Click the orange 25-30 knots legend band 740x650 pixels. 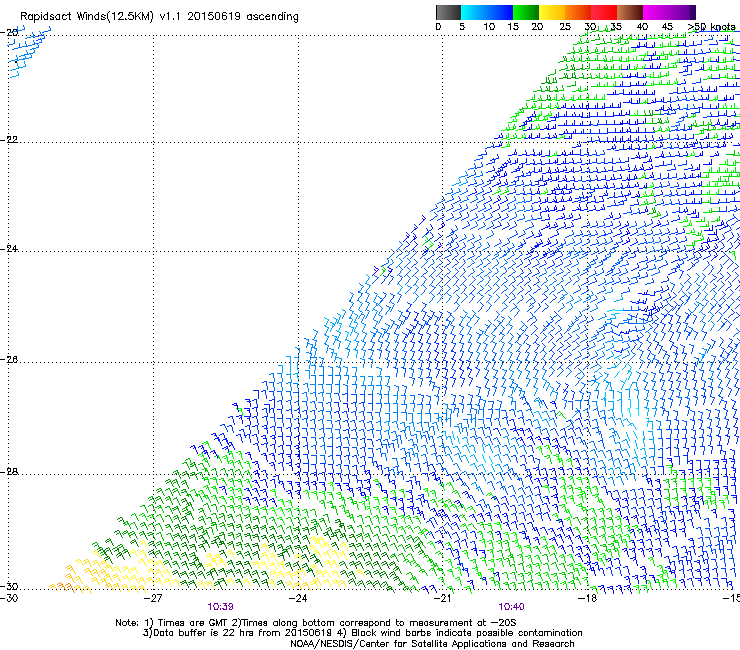(578, 12)
